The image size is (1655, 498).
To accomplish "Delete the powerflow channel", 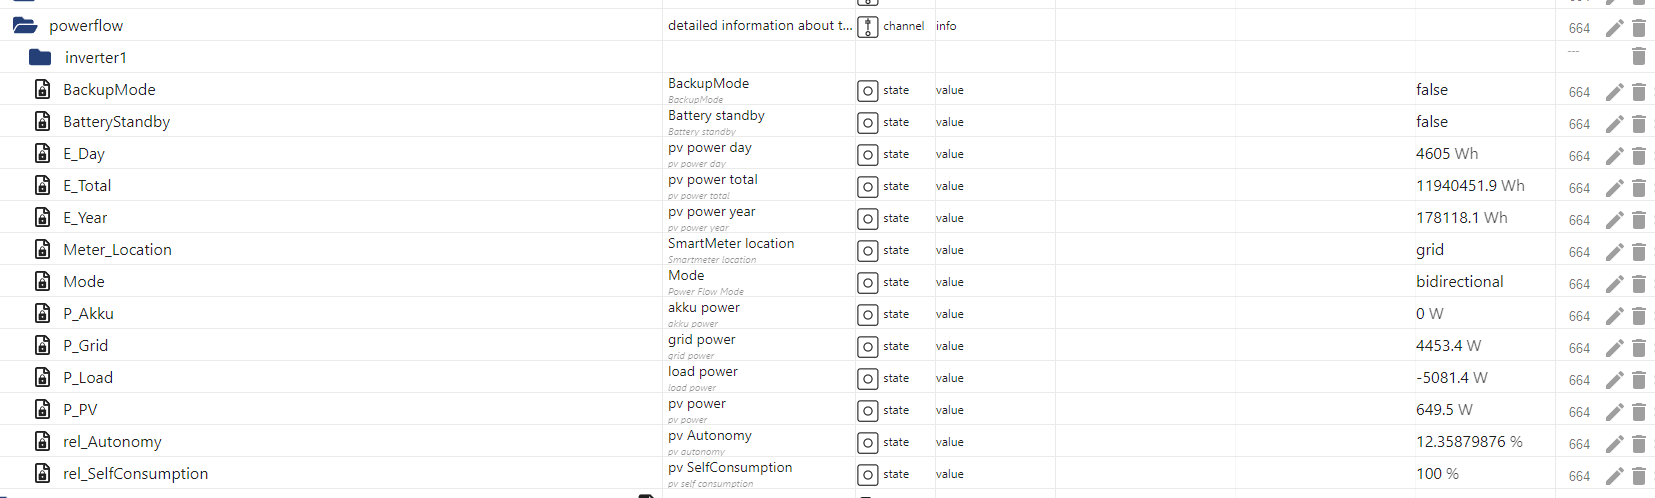I will 1639,28.
